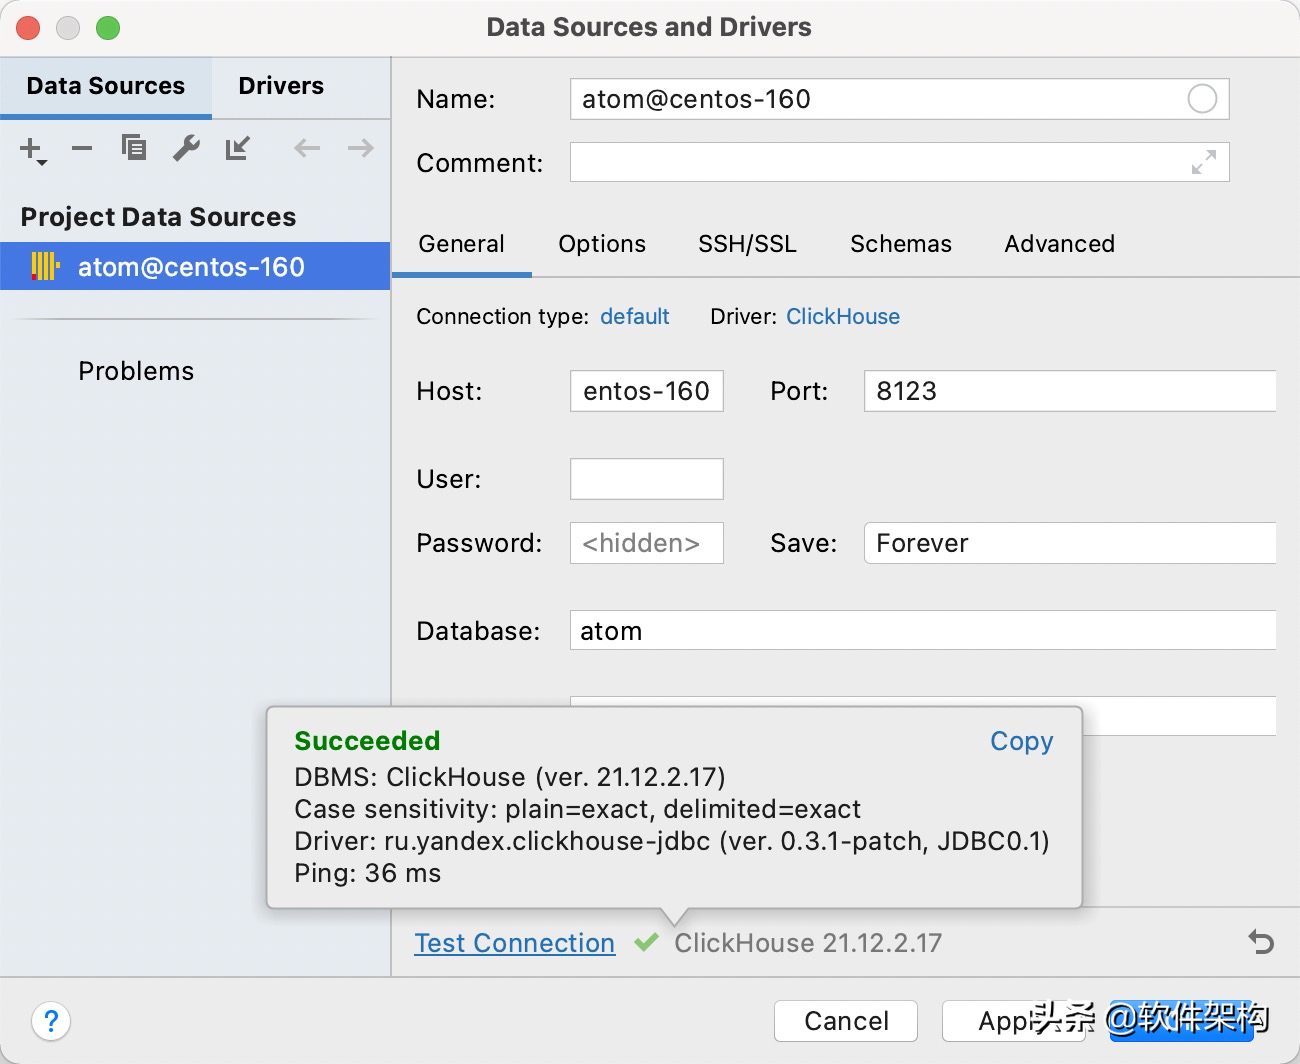Screen dimensions: 1300x1064
Task: Focus the hidden Password field
Action: (x=647, y=543)
